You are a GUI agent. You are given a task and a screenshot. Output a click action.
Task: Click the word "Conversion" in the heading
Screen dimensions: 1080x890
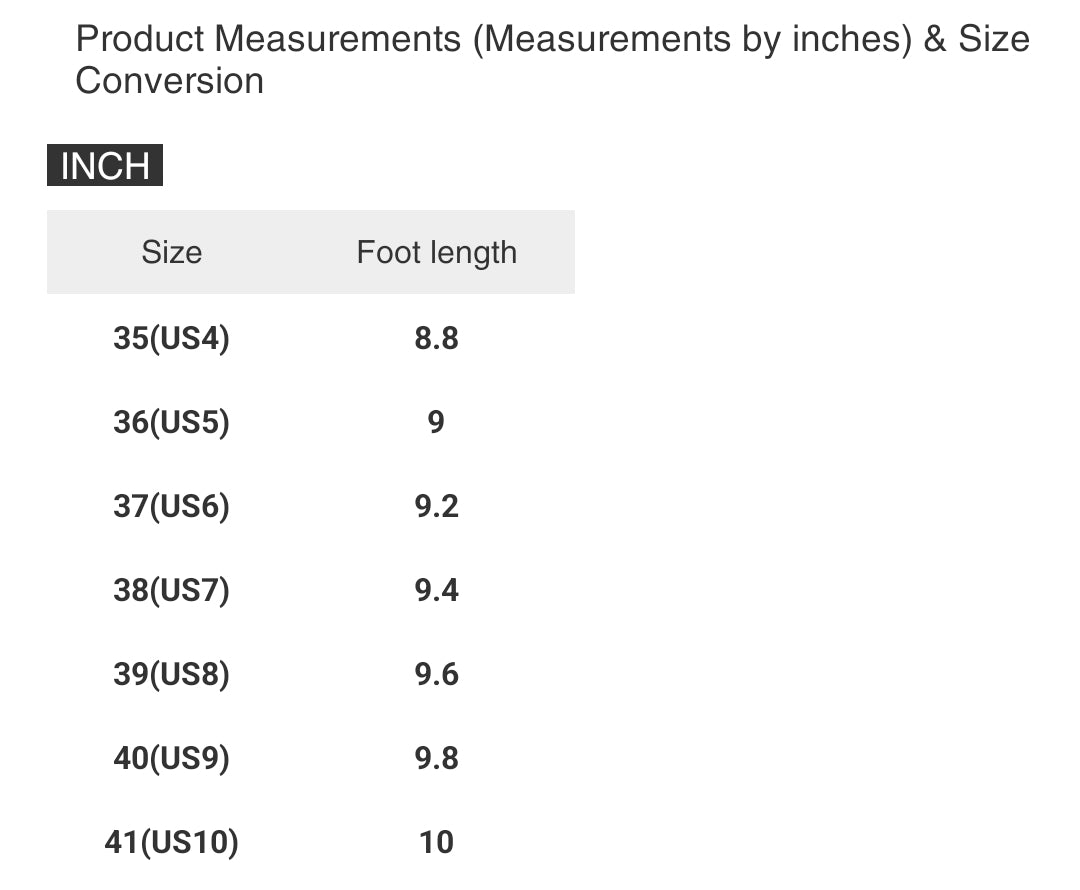point(169,81)
